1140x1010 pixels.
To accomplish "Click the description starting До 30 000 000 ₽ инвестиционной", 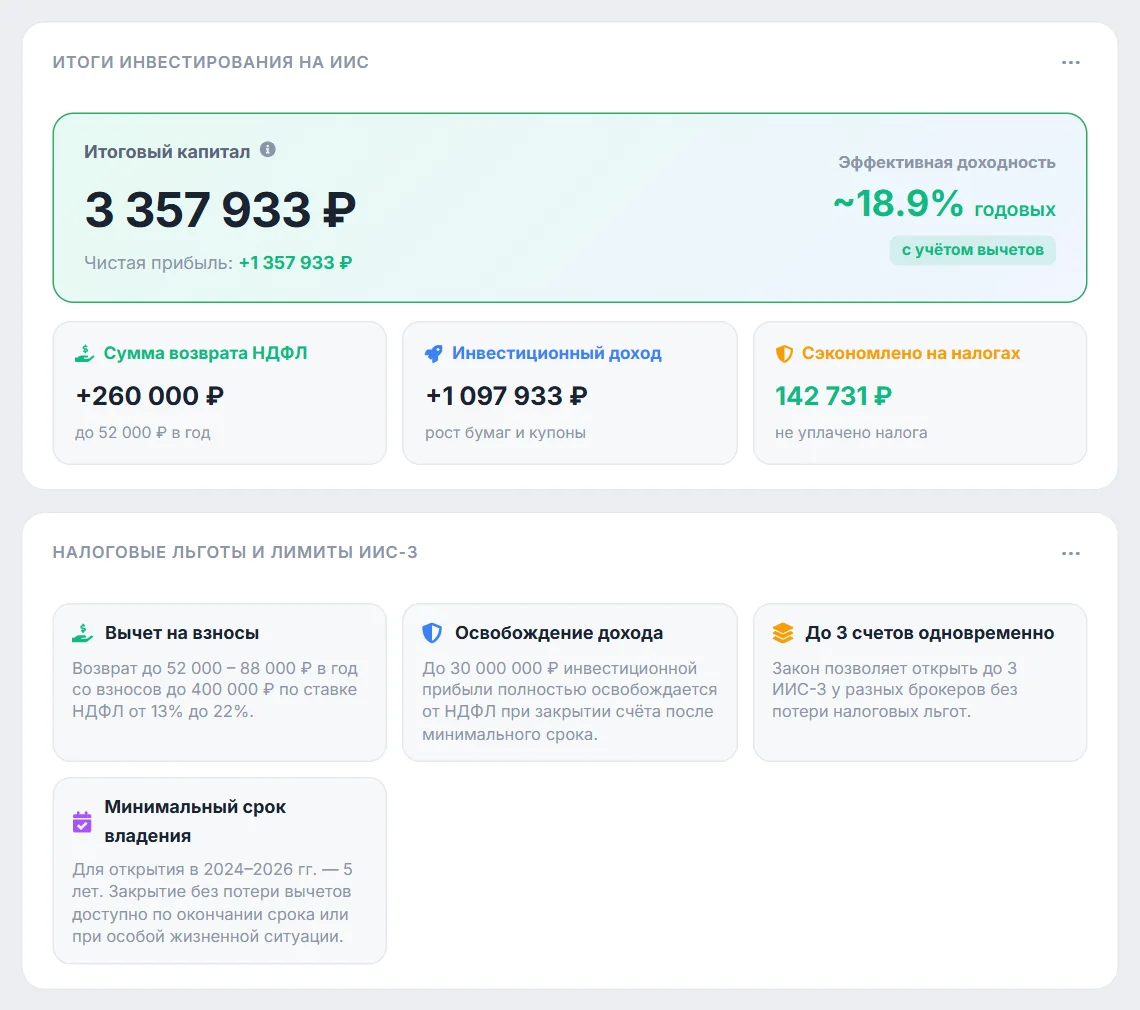I will tap(569, 701).
